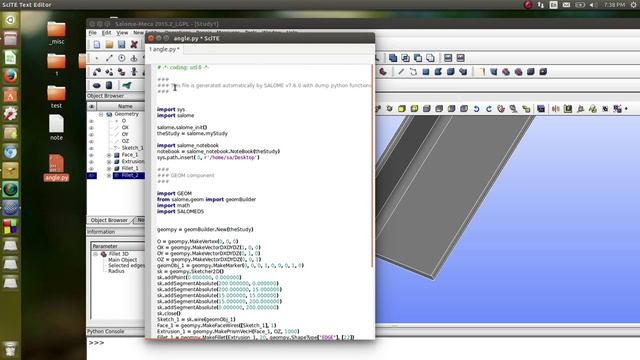The width and height of the screenshot is (640, 360).
Task: Click the Fuse boolean operation icon
Action: (393, 58)
